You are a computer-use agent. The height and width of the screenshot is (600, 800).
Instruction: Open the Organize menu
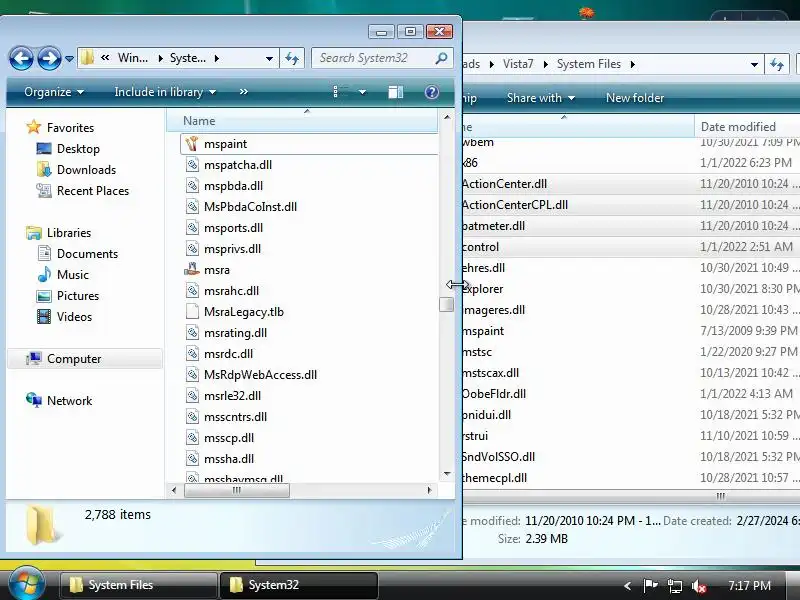(54, 92)
